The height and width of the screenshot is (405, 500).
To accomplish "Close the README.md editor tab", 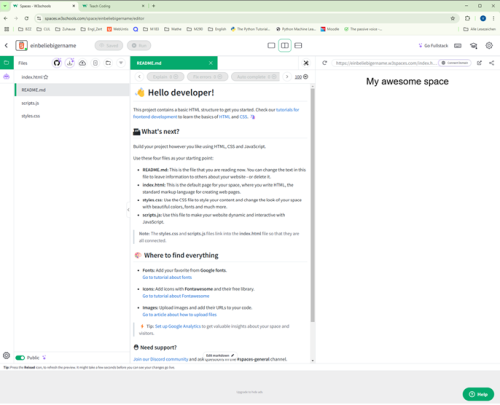I will (211, 63).
